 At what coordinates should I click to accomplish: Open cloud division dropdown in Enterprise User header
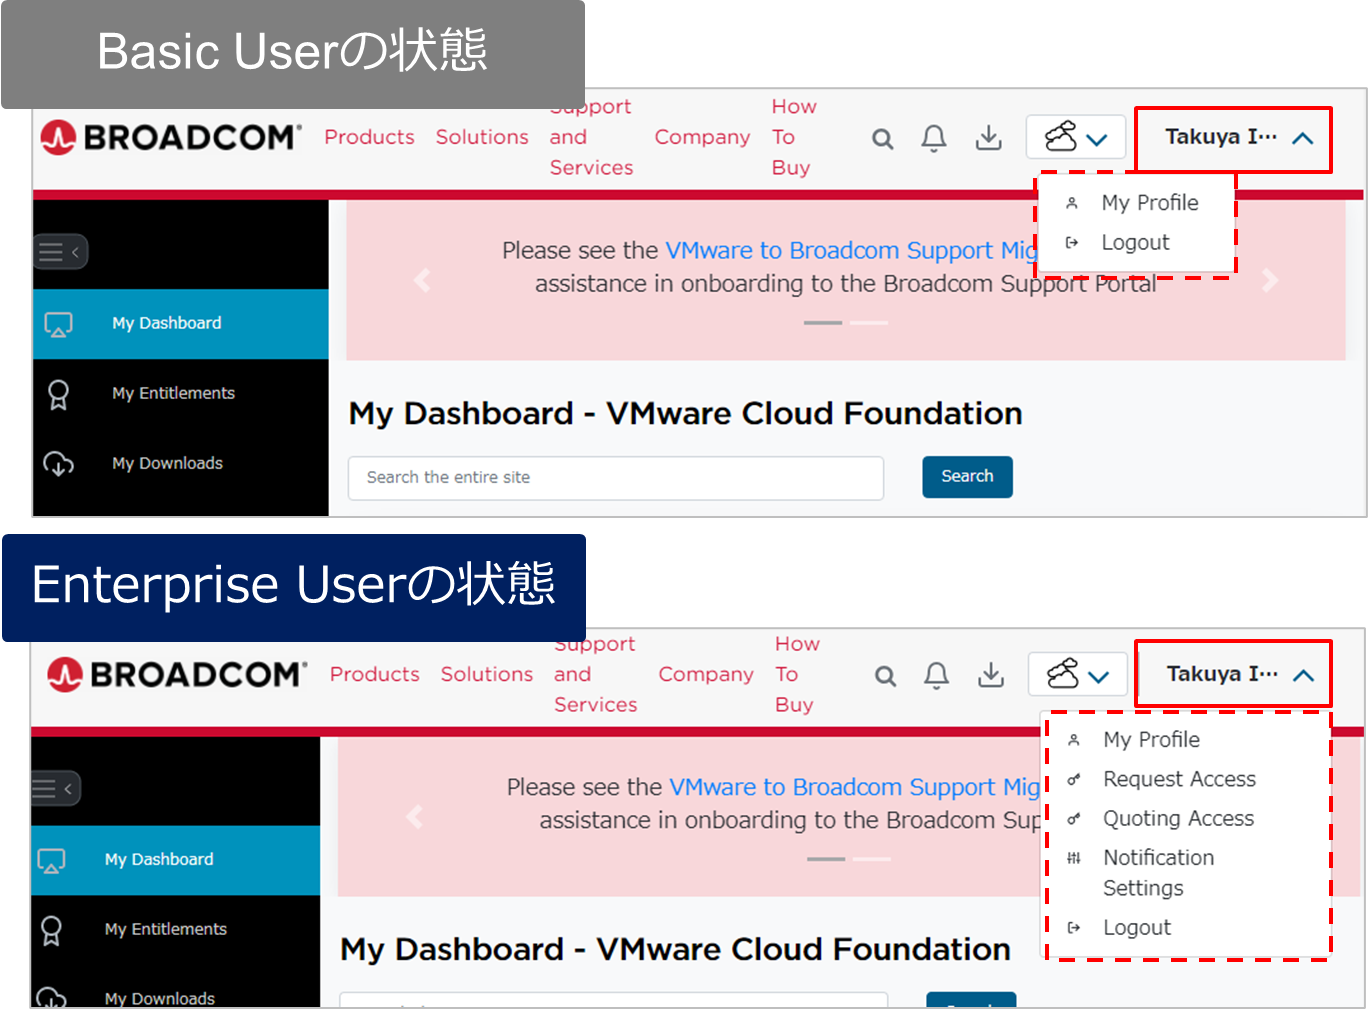1078,674
